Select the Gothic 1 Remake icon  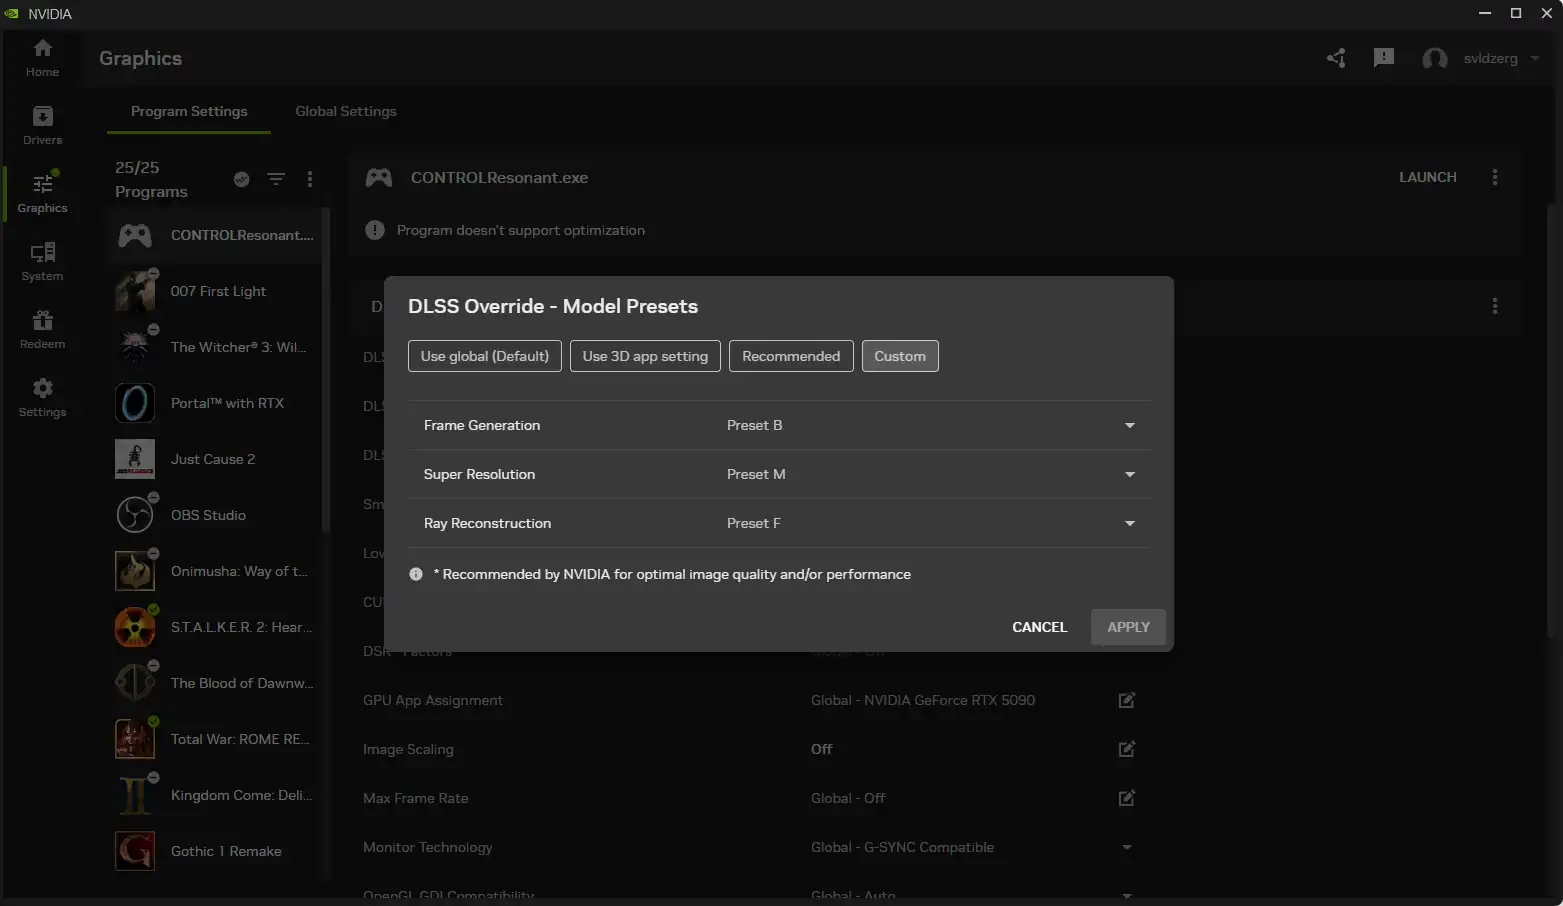click(x=135, y=851)
